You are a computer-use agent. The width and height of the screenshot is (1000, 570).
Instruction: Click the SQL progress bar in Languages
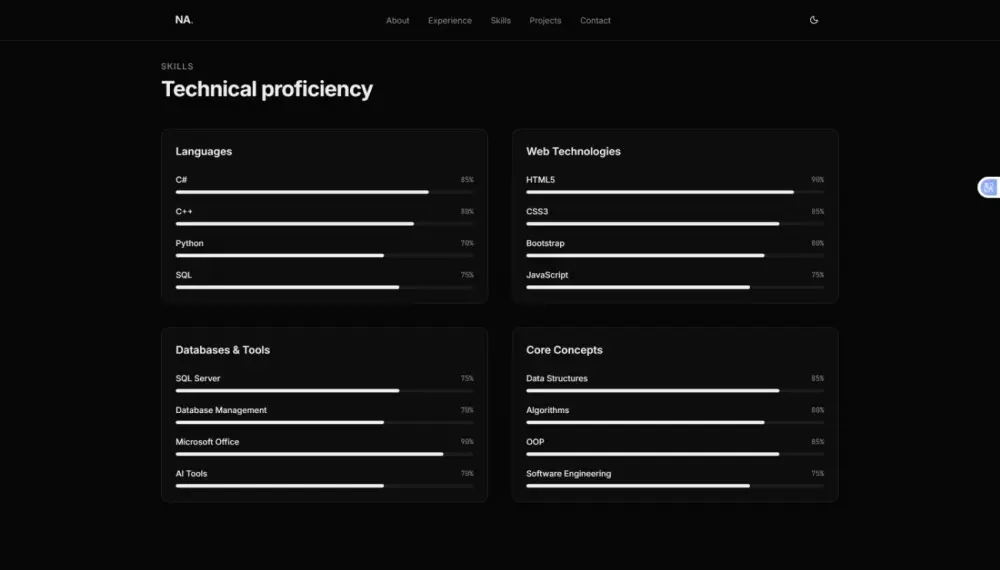[325, 287]
